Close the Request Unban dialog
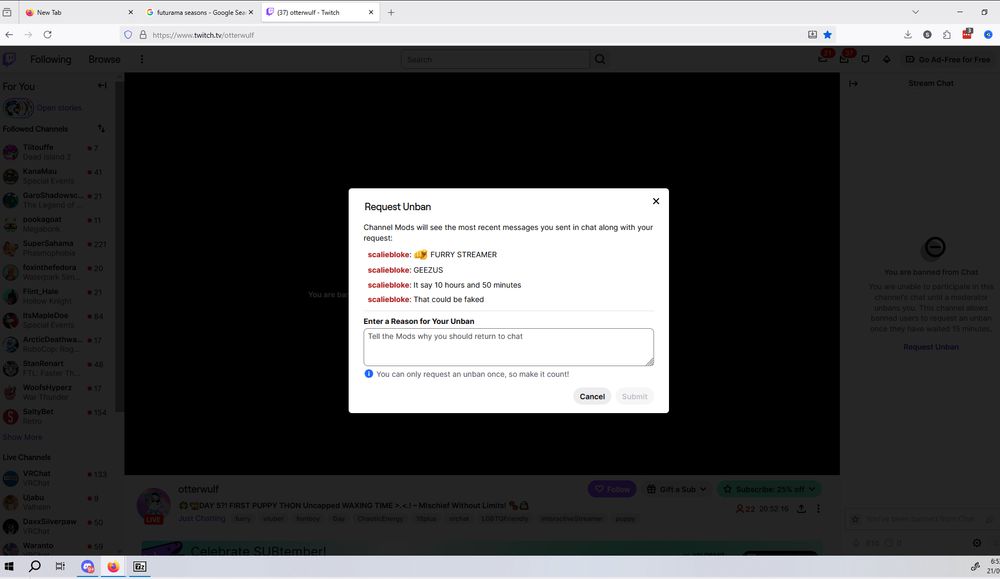Image resolution: width=1000 pixels, height=579 pixels. click(x=656, y=201)
